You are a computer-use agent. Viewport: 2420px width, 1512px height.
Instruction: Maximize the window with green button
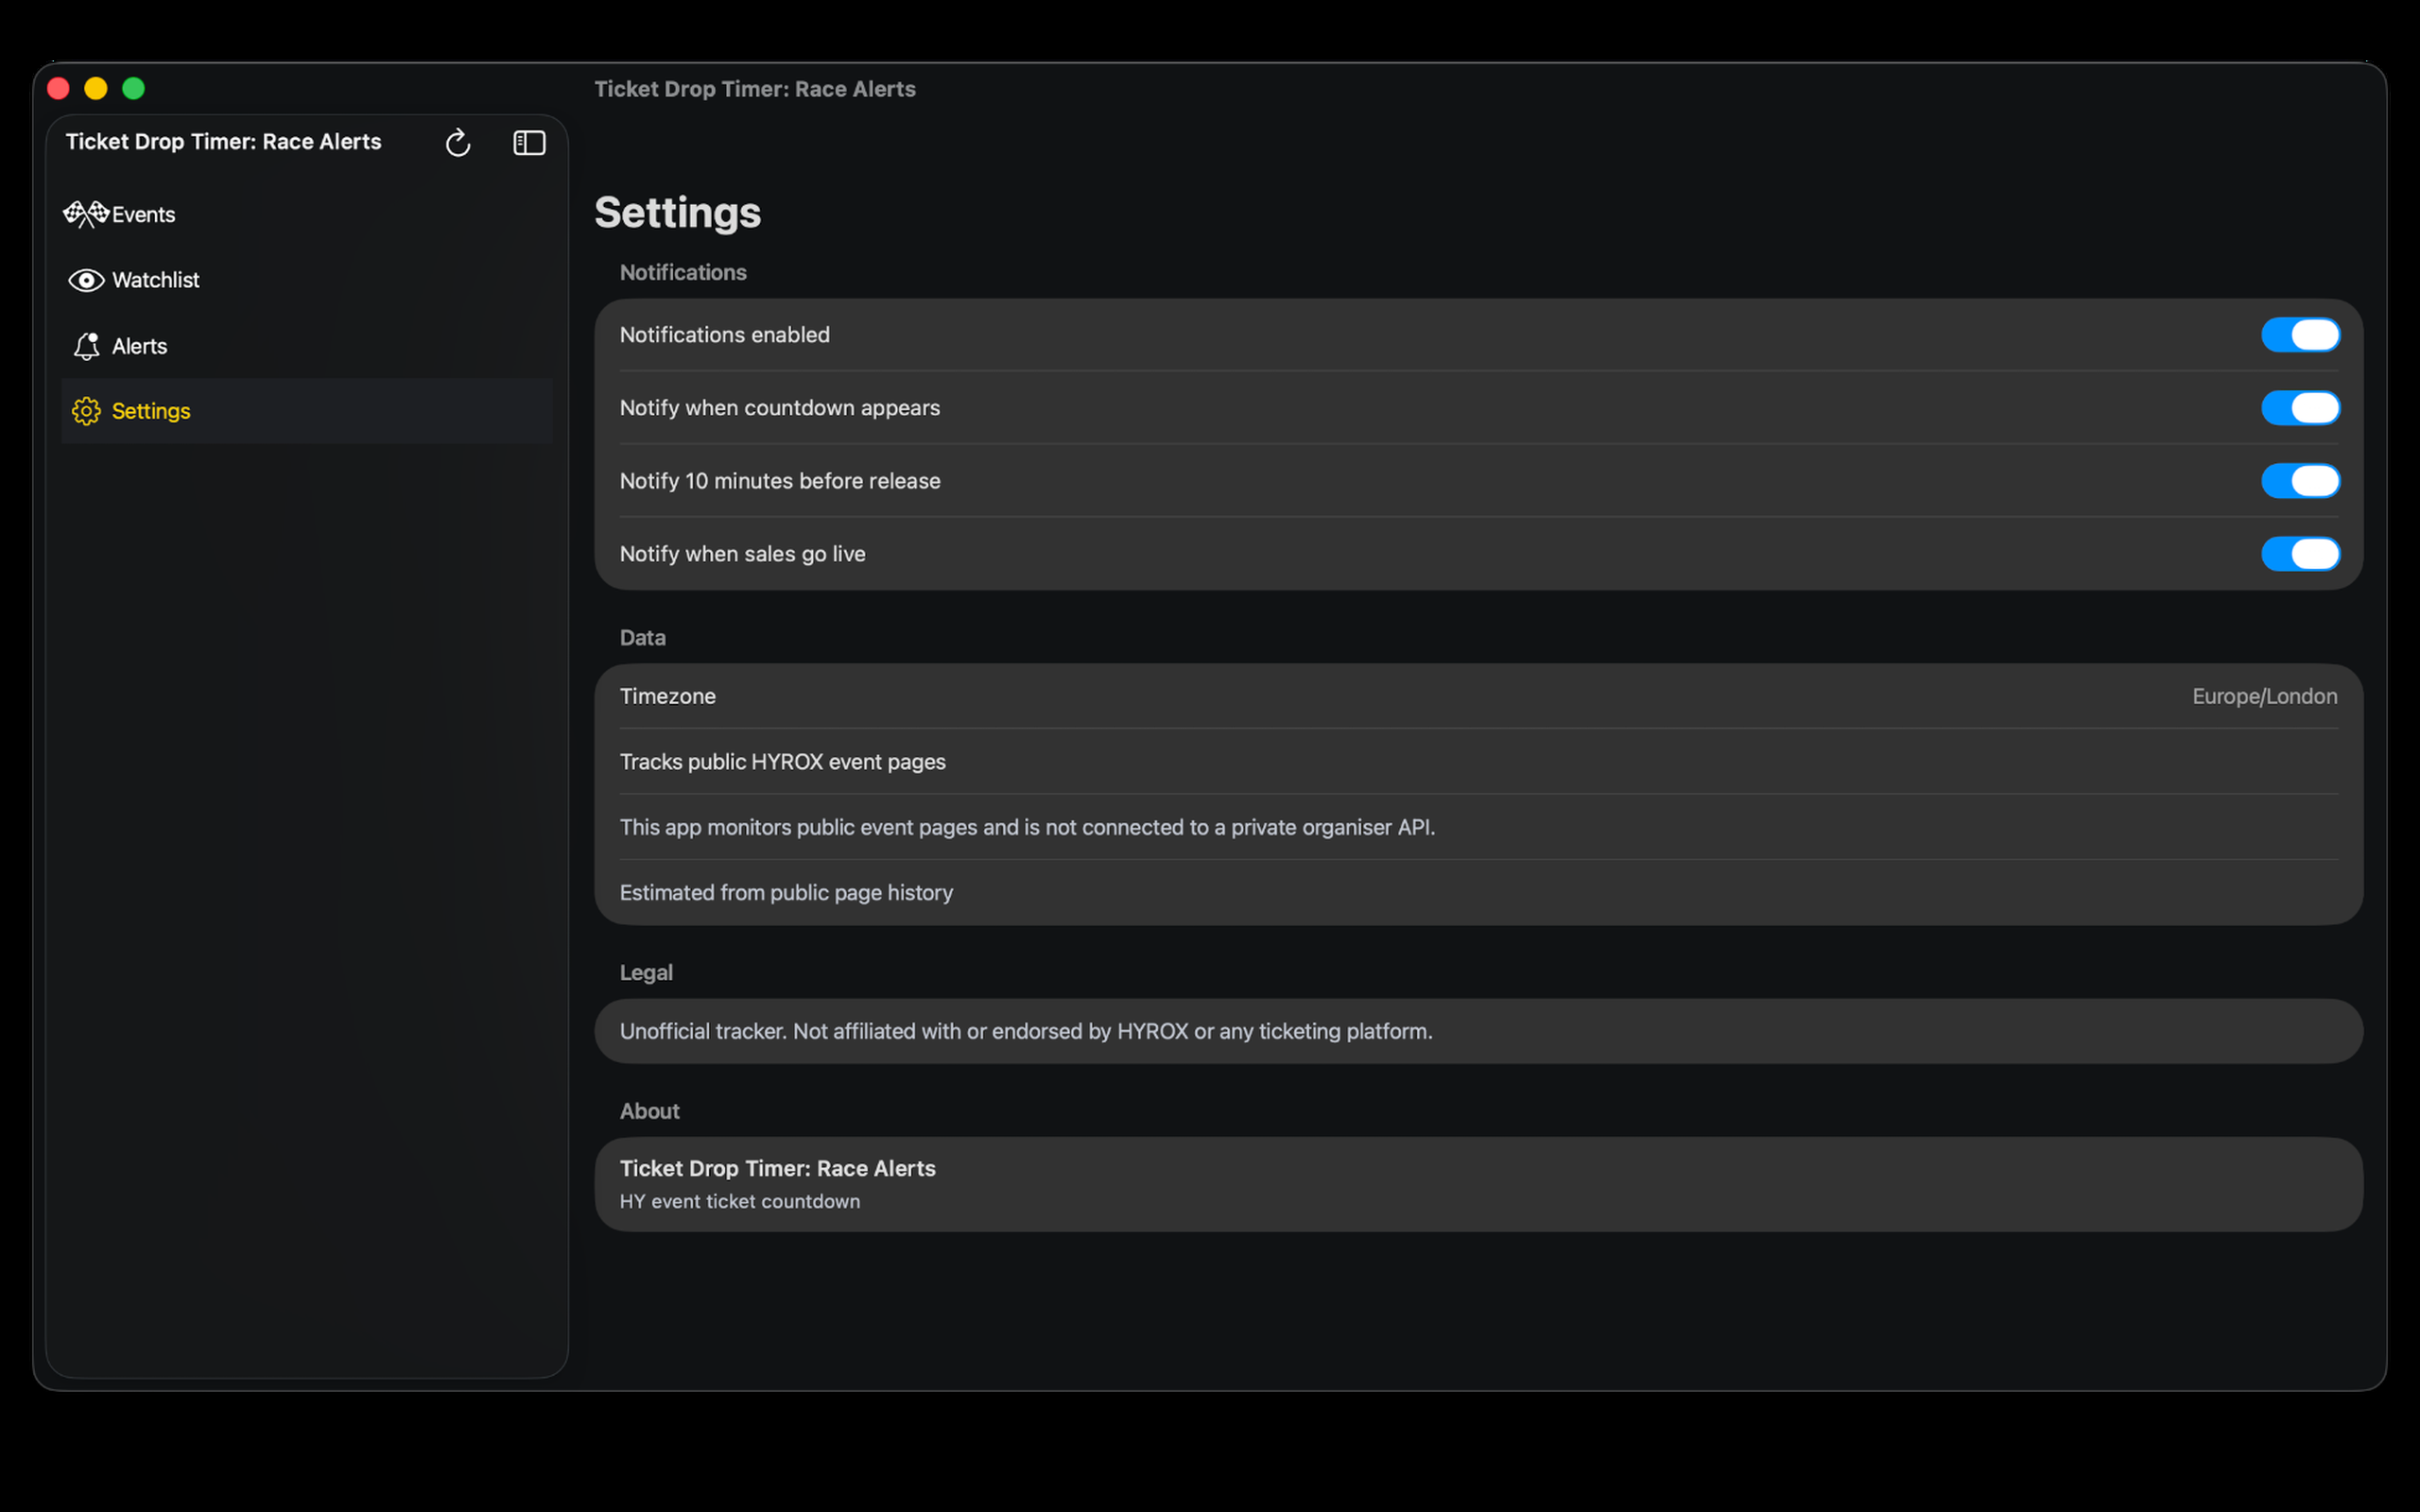[133, 89]
